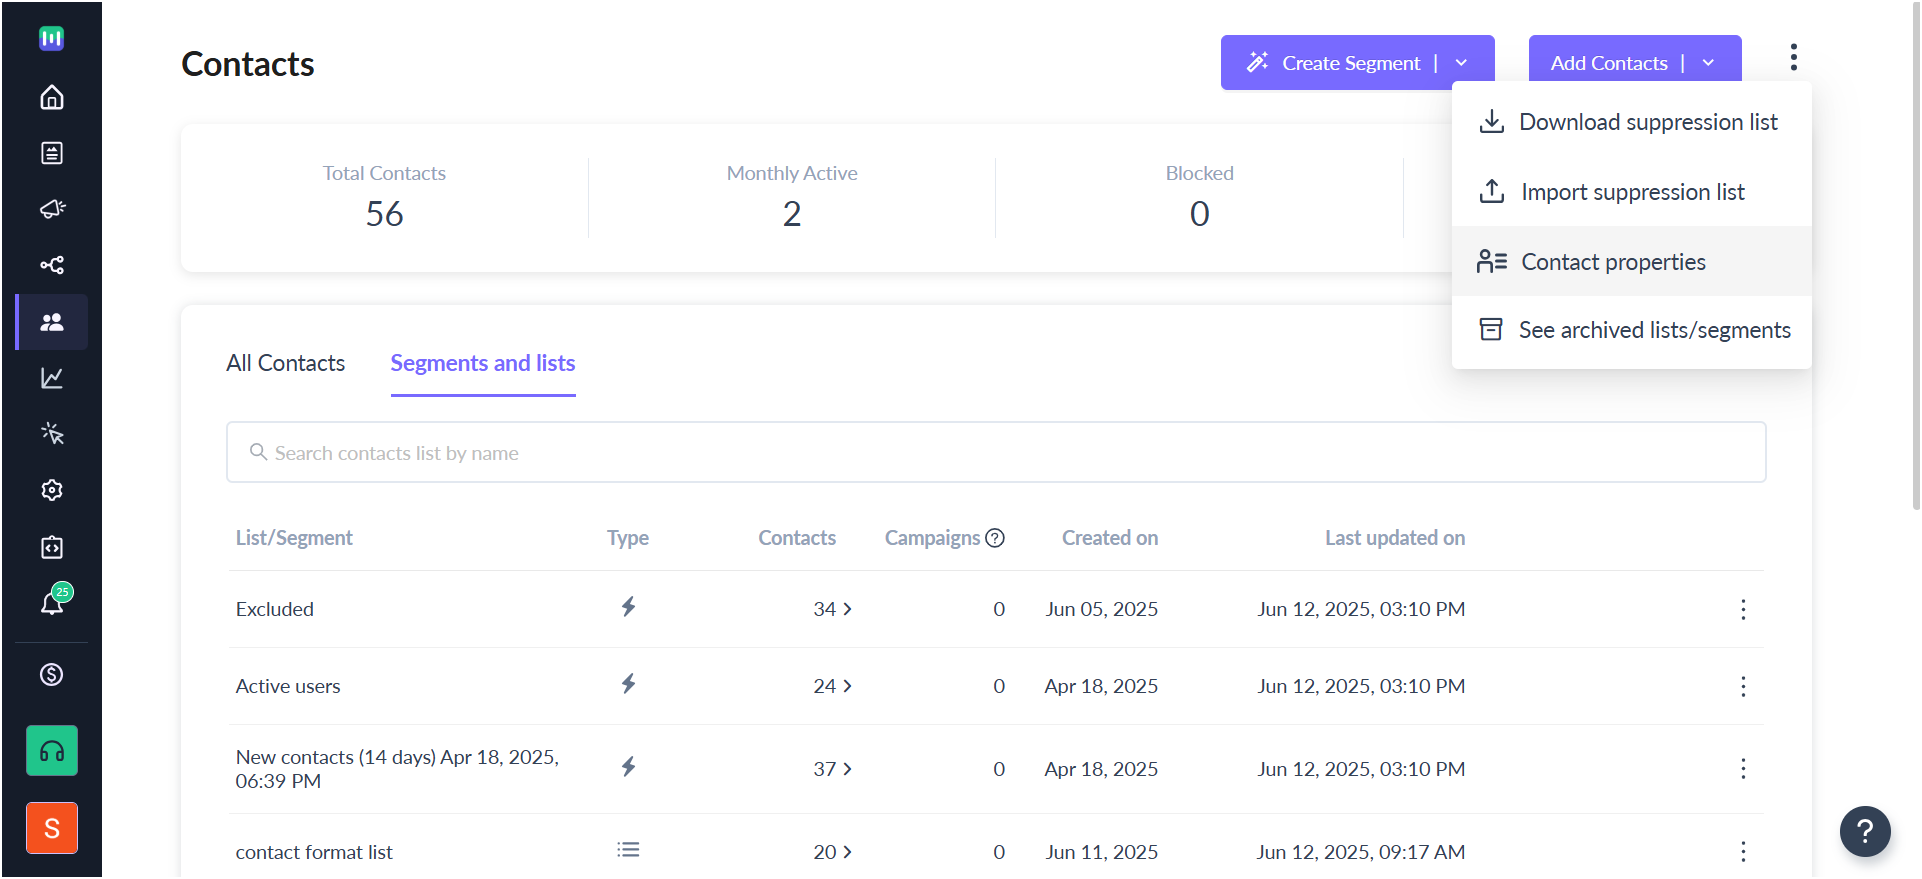Focus the Search contacts list by name field
This screenshot has width=1922, height=879.
tap(996, 452)
